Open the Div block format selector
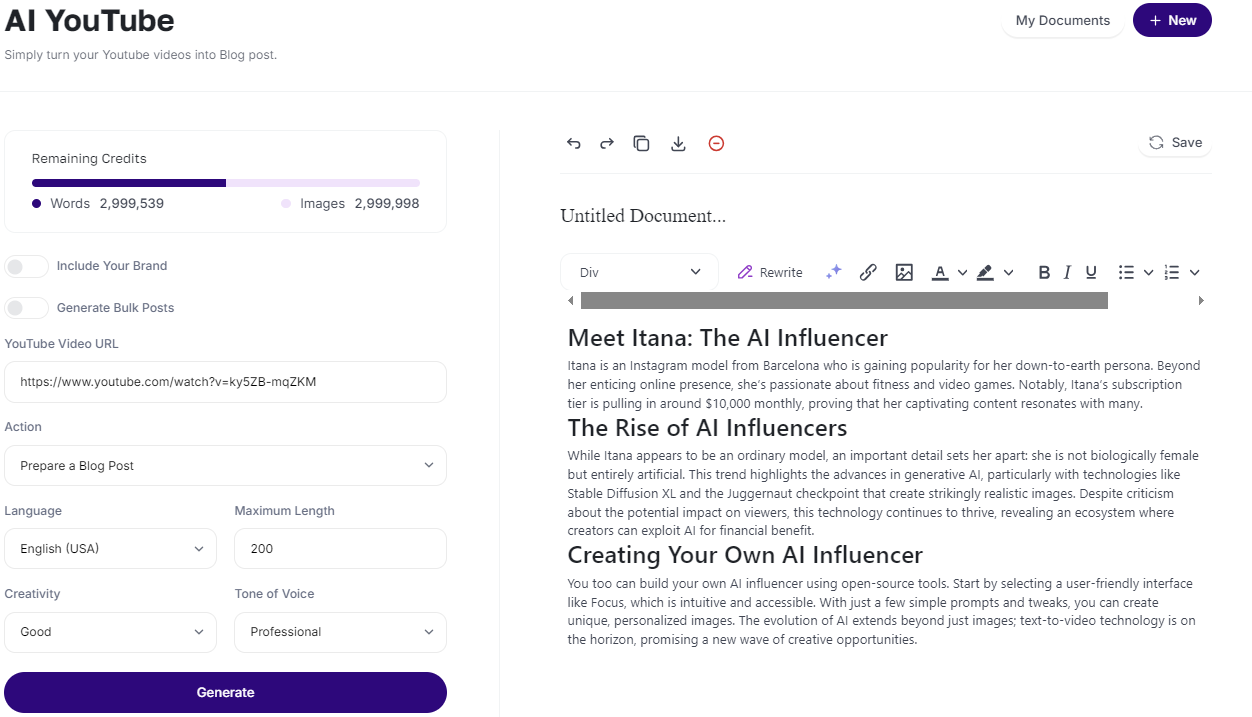The height and width of the screenshot is (717, 1252). [x=640, y=272]
